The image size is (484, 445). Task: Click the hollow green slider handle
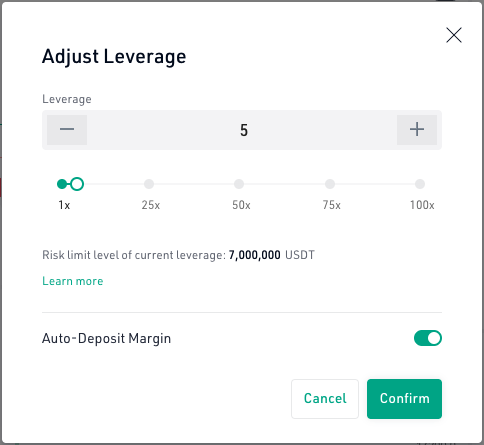click(77, 184)
